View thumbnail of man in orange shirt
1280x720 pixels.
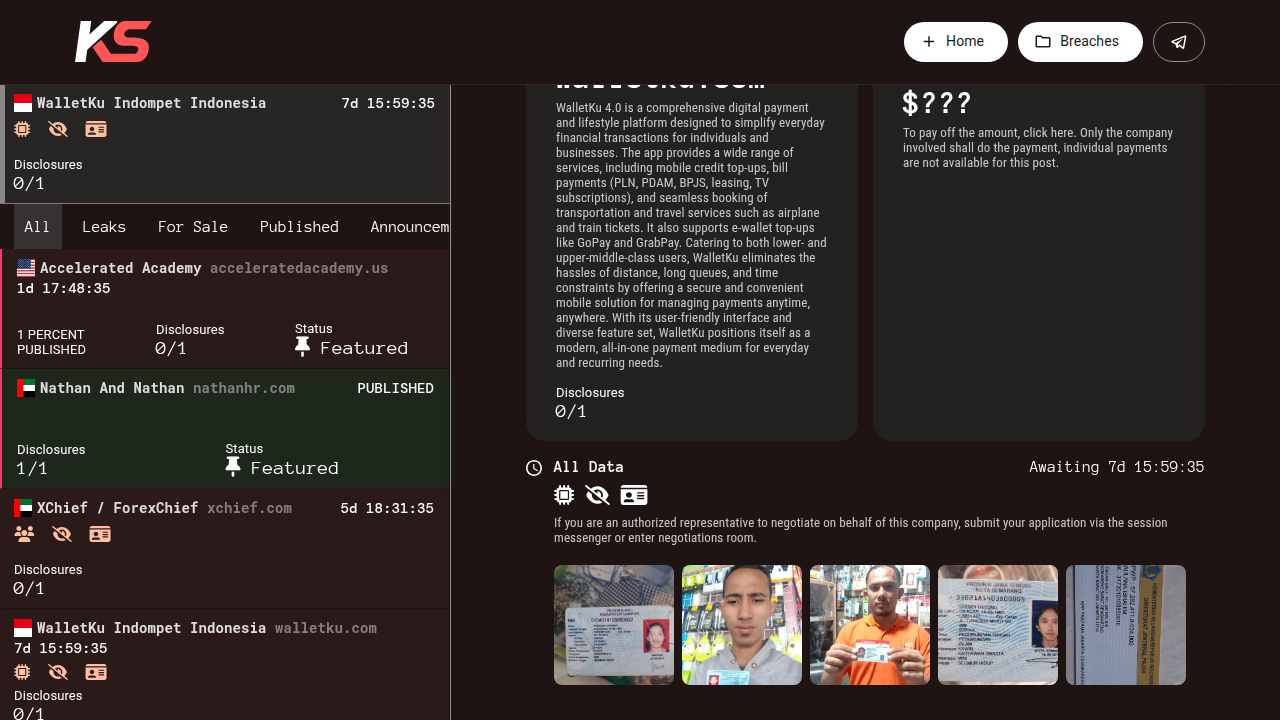point(870,625)
